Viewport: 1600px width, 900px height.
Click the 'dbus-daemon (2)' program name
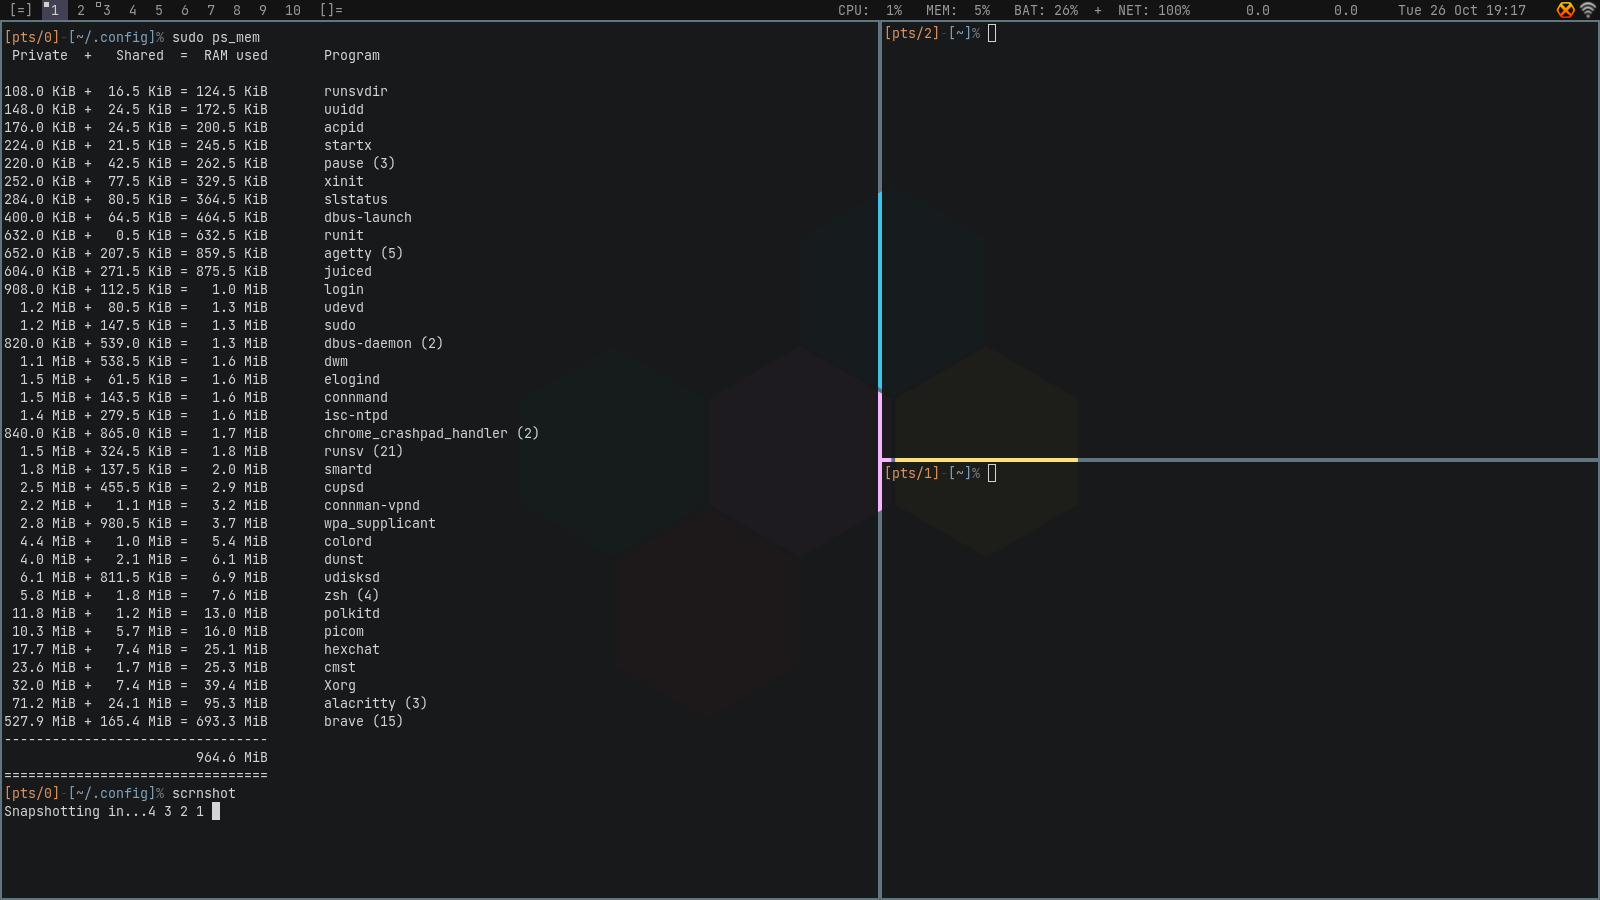[x=384, y=344]
